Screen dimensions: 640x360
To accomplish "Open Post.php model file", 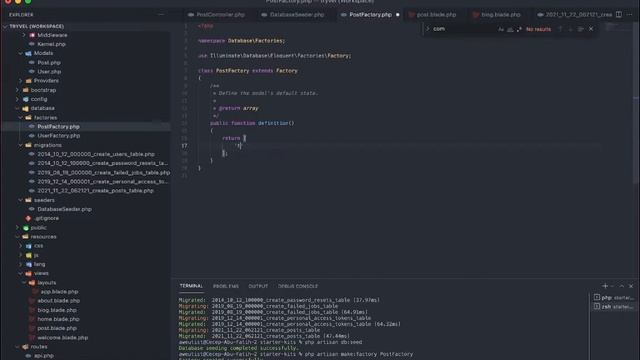I will tap(49, 62).
